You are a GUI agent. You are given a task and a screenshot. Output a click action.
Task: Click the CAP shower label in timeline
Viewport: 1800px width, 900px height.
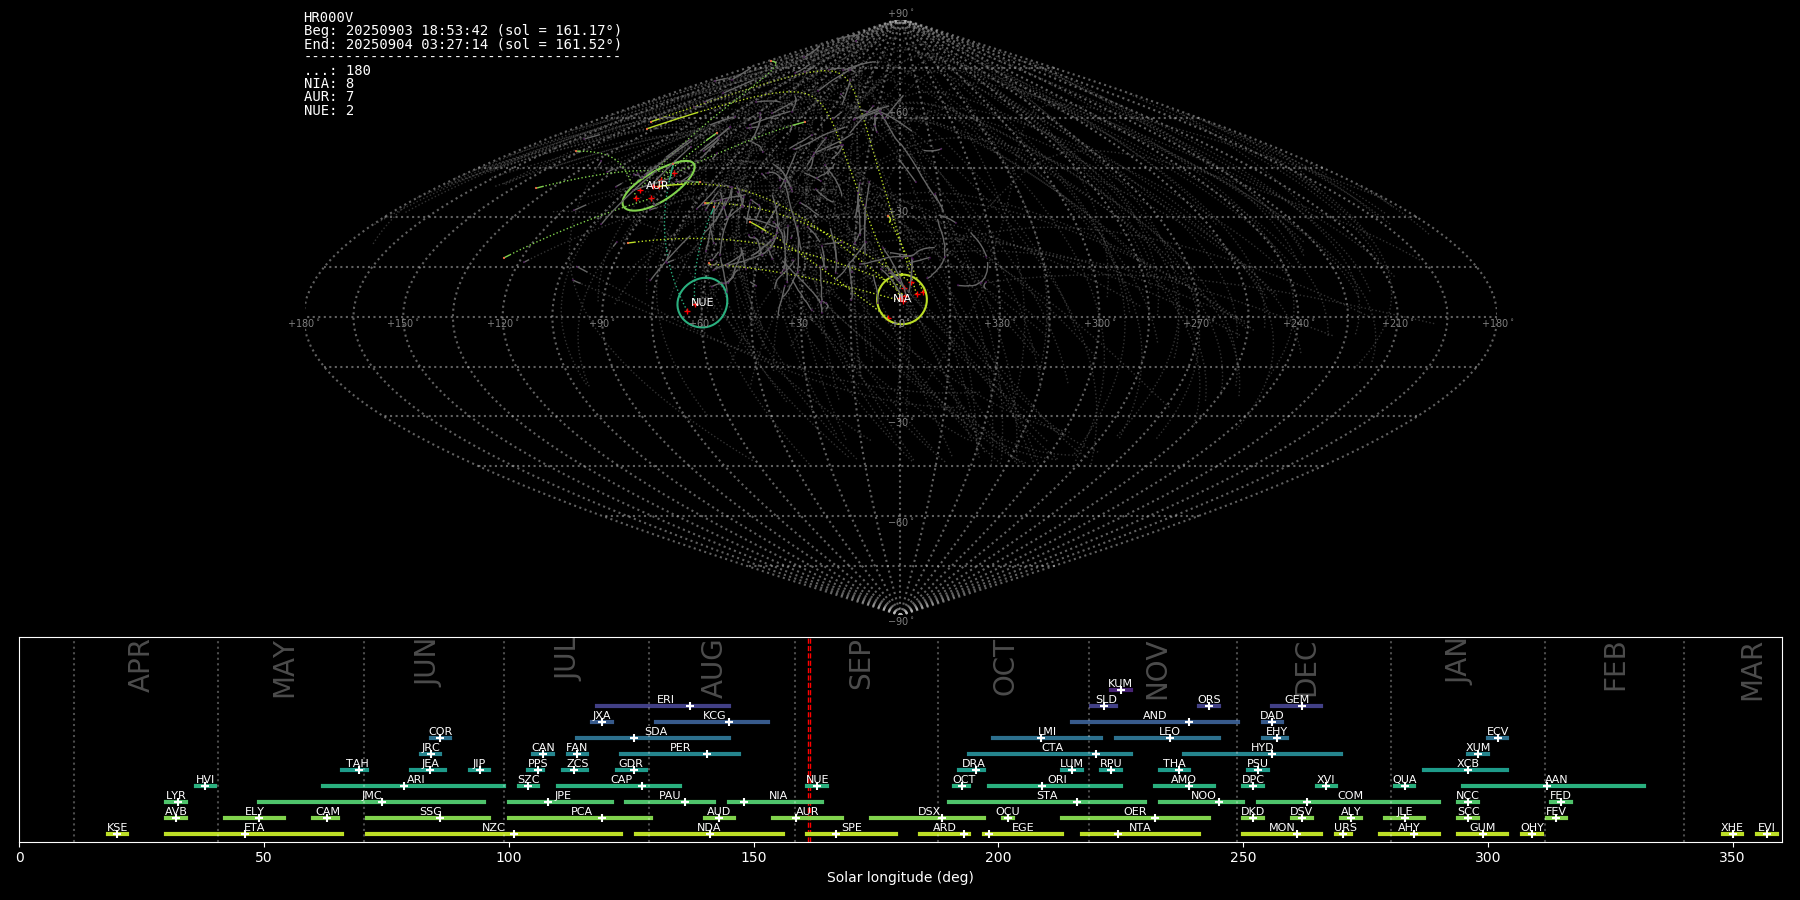point(621,779)
